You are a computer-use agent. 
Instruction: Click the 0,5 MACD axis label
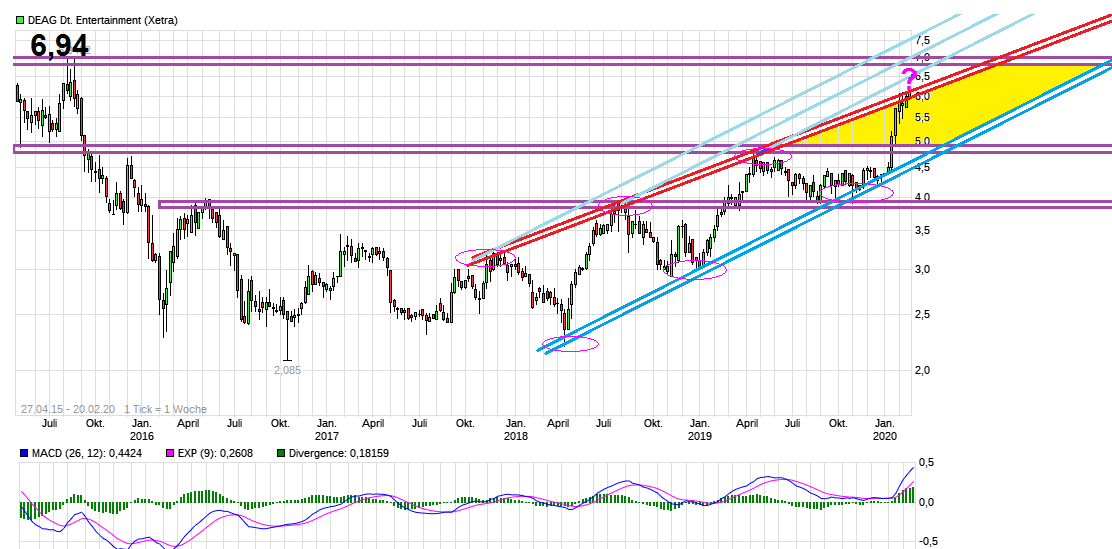pyautogui.click(x=928, y=462)
